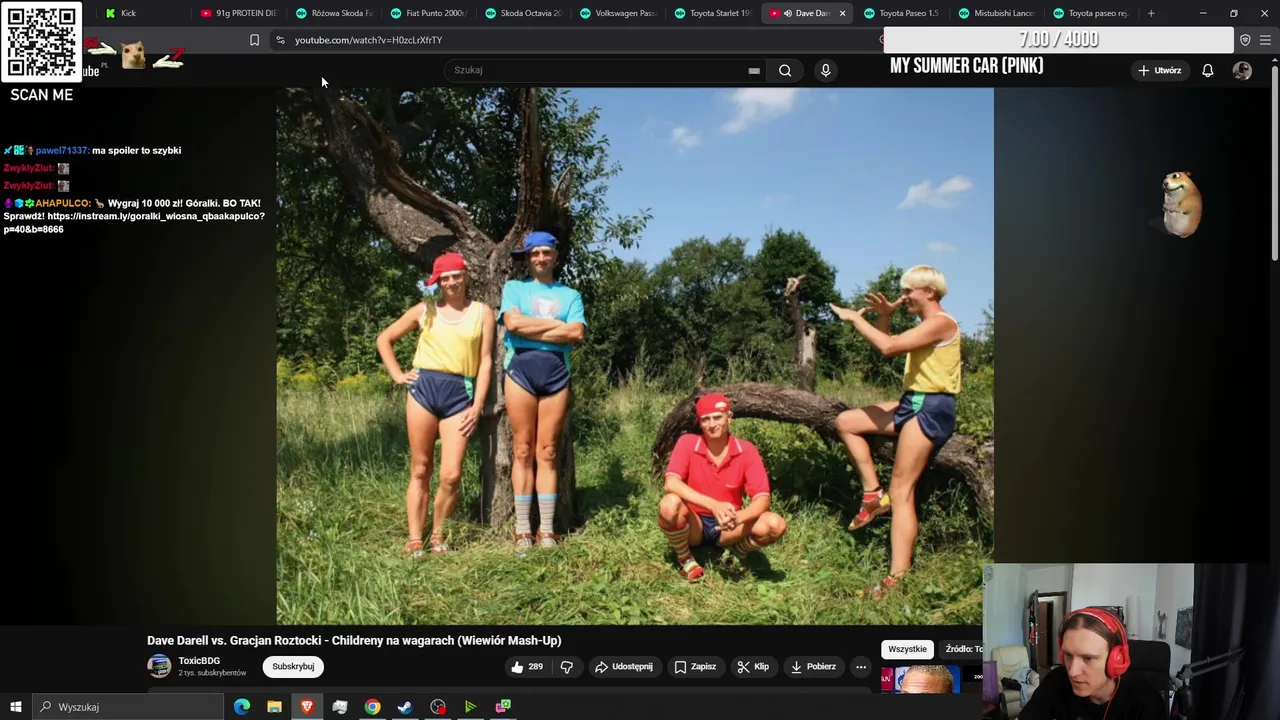The height and width of the screenshot is (720, 1280).
Task: Dislike the video with thumbs down
Action: [x=567, y=667]
